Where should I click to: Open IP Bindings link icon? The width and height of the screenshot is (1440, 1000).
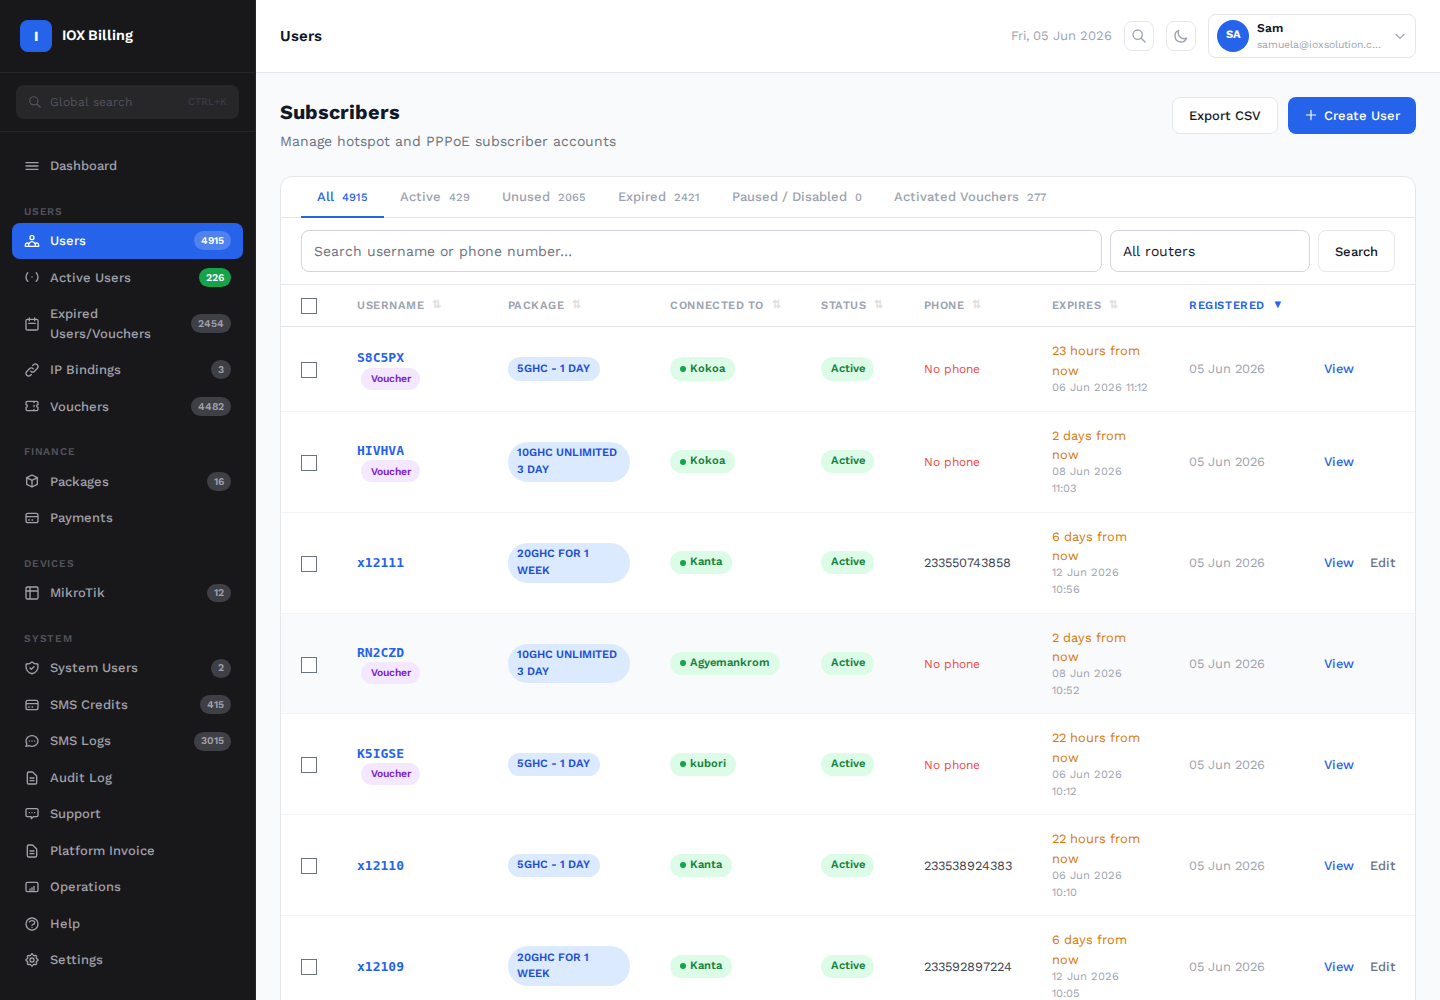pyautogui.click(x=32, y=370)
